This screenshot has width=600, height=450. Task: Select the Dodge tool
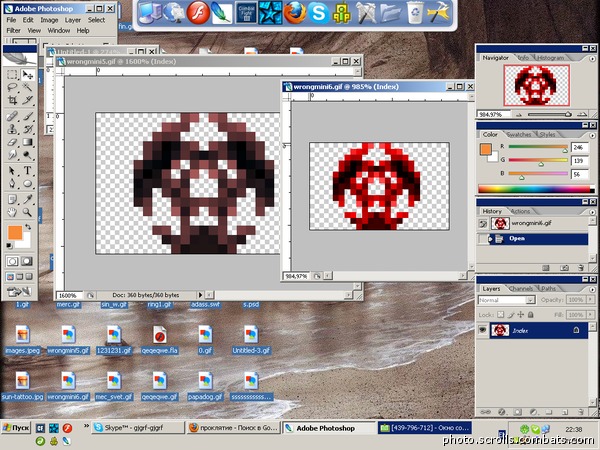[x=27, y=155]
